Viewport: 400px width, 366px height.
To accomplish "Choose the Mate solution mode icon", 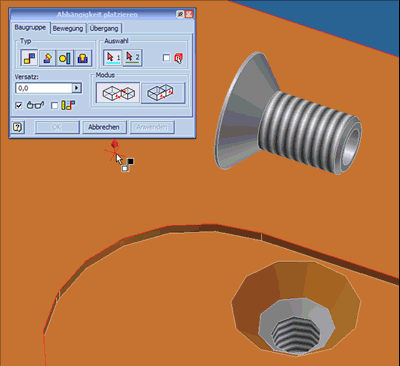I will pyautogui.click(x=118, y=93).
